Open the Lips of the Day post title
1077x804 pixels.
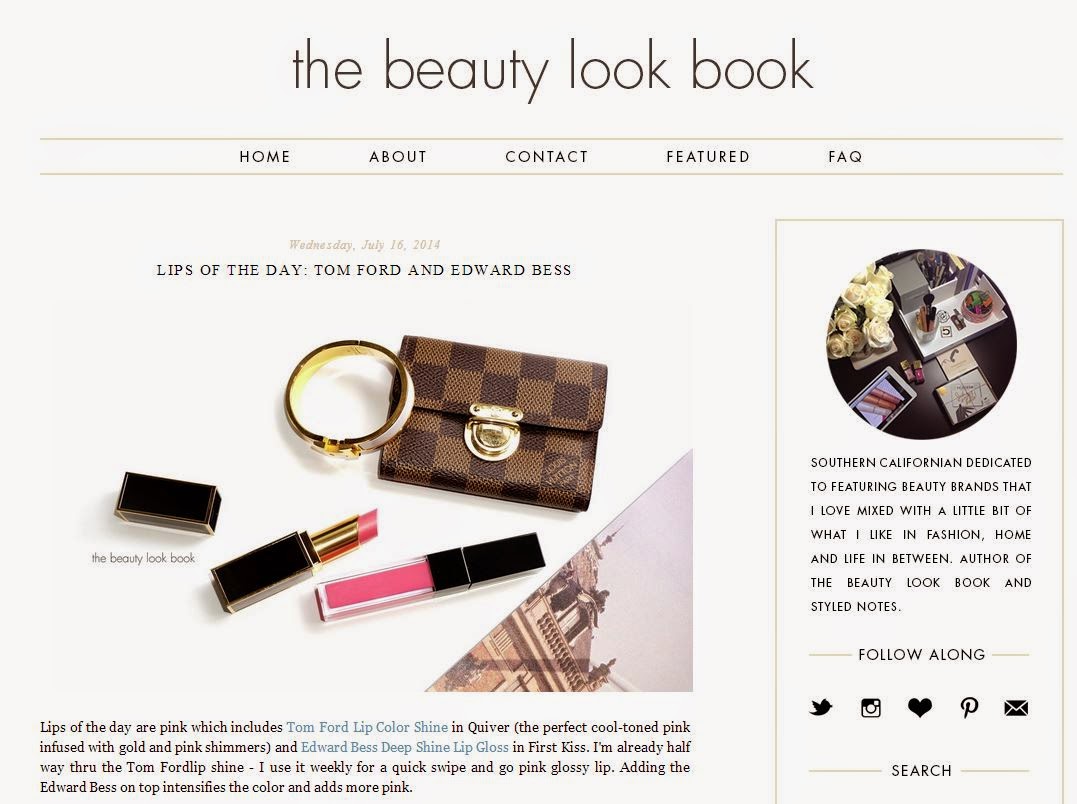pos(364,270)
